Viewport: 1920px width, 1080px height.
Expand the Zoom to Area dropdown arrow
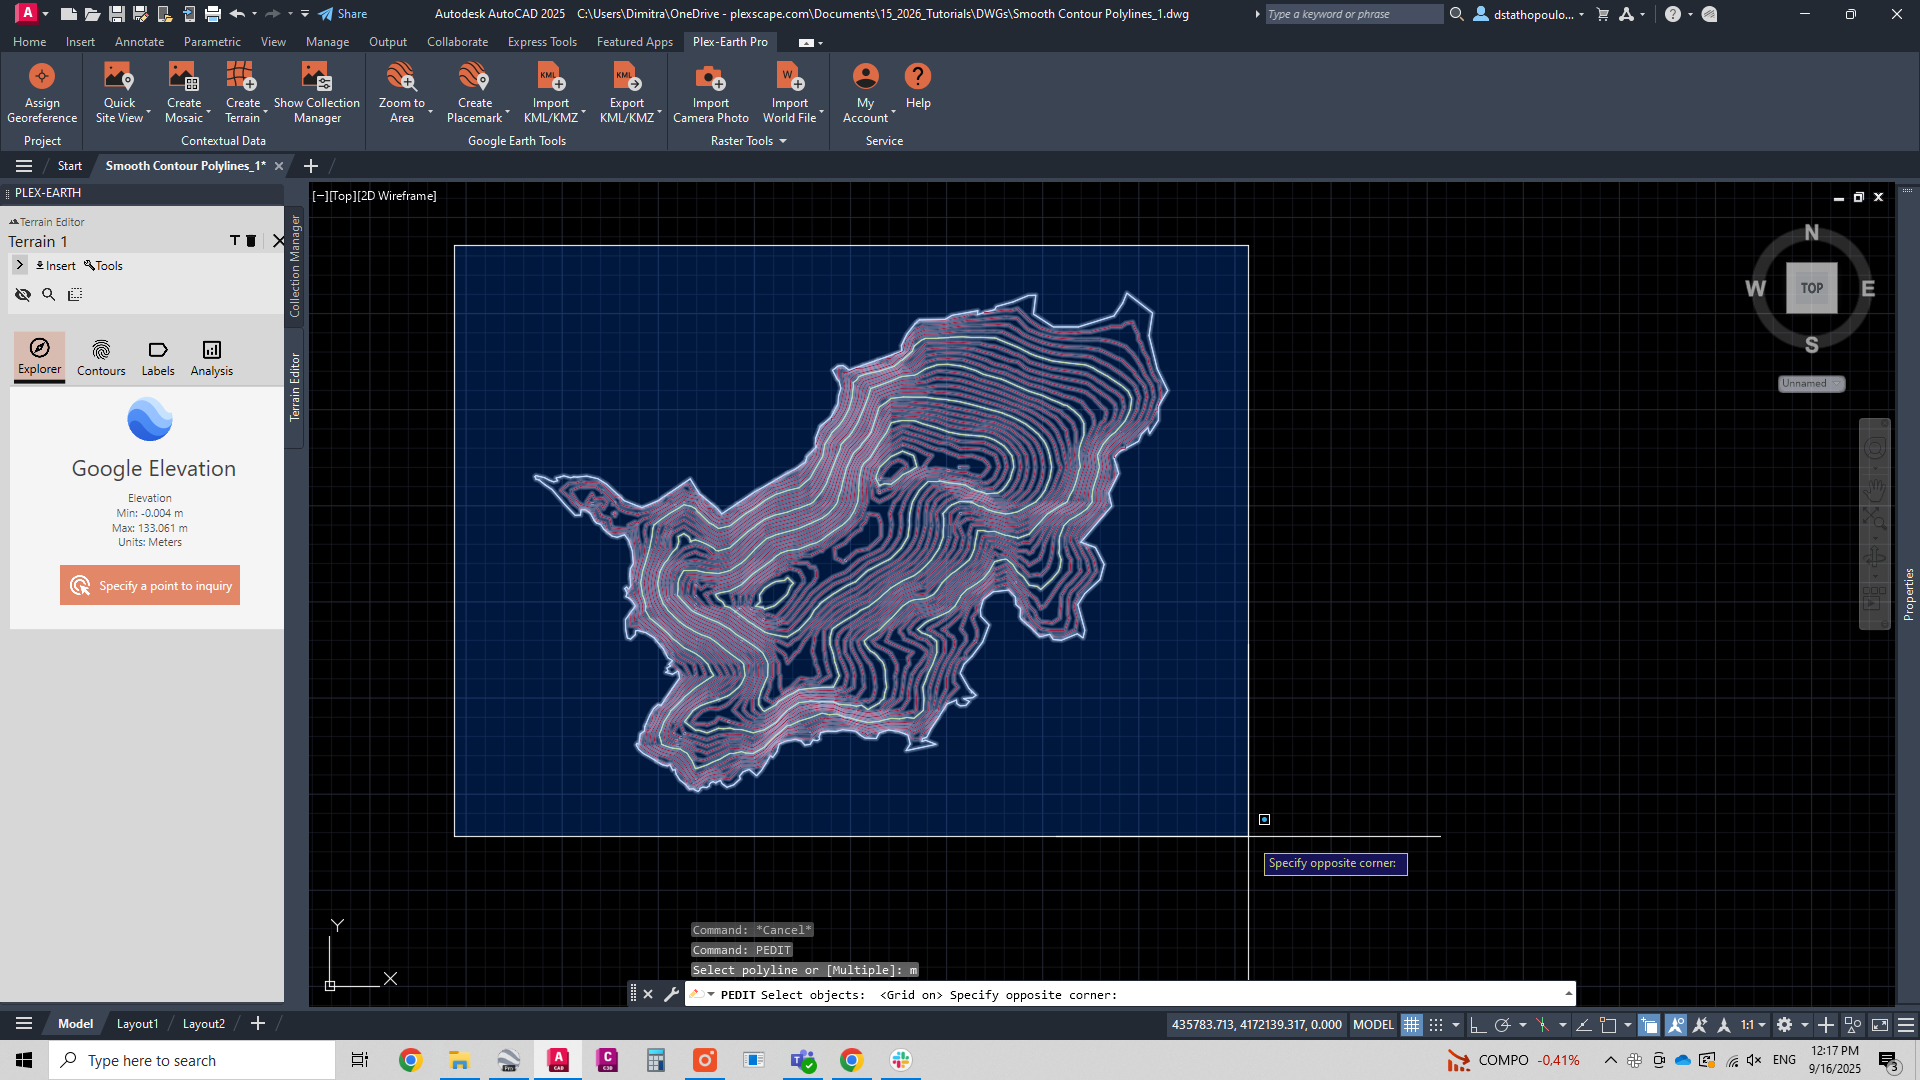coord(430,112)
